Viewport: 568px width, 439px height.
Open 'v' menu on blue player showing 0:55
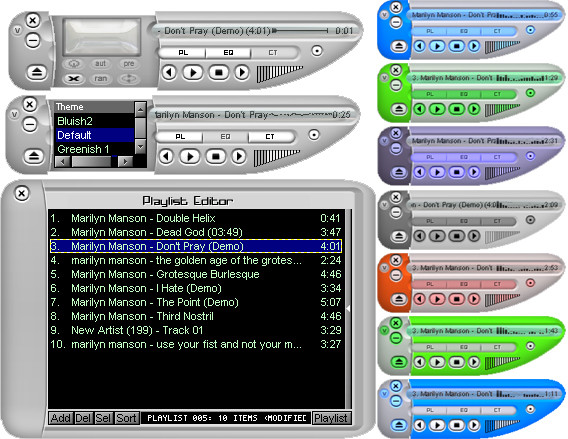[384, 14]
